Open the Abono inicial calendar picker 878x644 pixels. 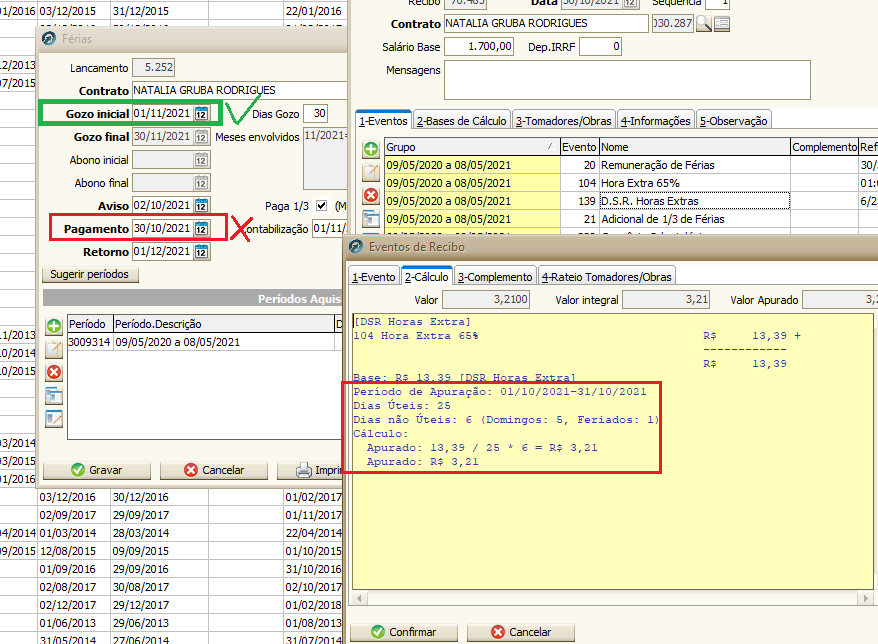[x=202, y=160]
